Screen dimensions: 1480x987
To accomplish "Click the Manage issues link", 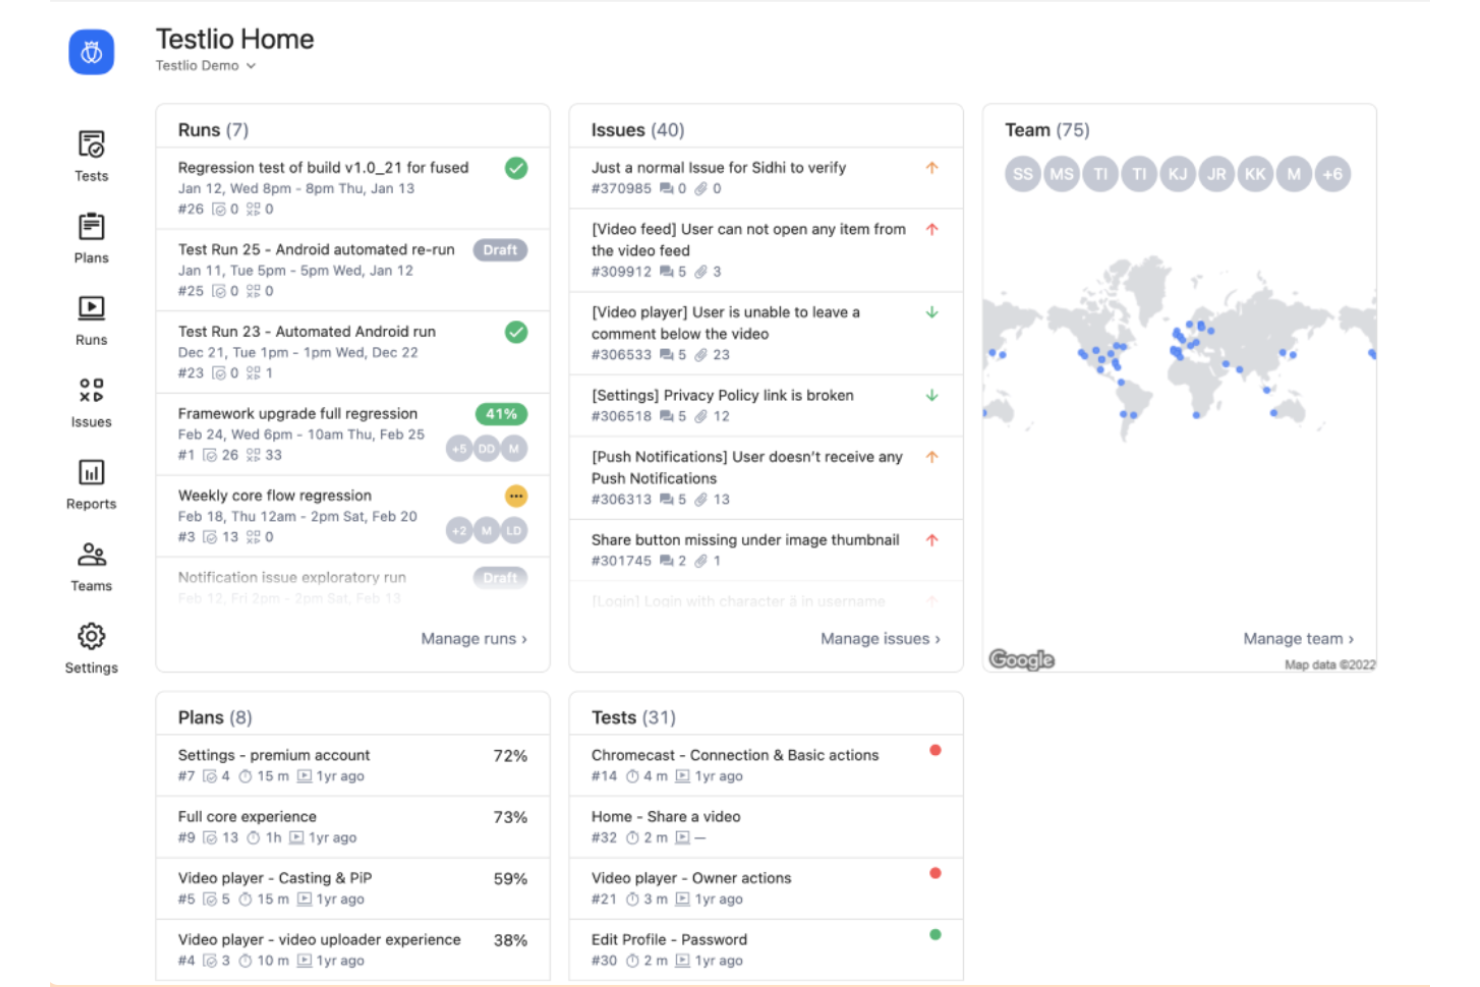I will pos(880,638).
